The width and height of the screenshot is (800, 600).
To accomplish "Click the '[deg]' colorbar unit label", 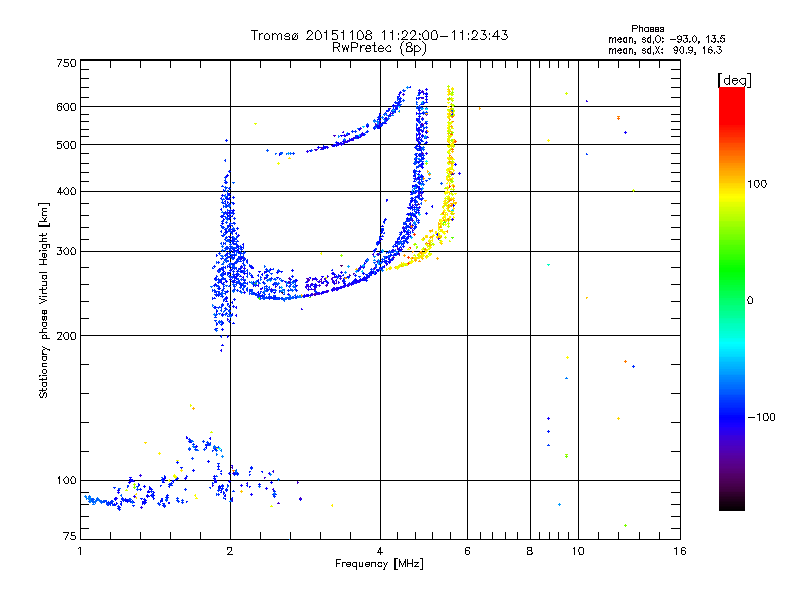I will click(734, 80).
